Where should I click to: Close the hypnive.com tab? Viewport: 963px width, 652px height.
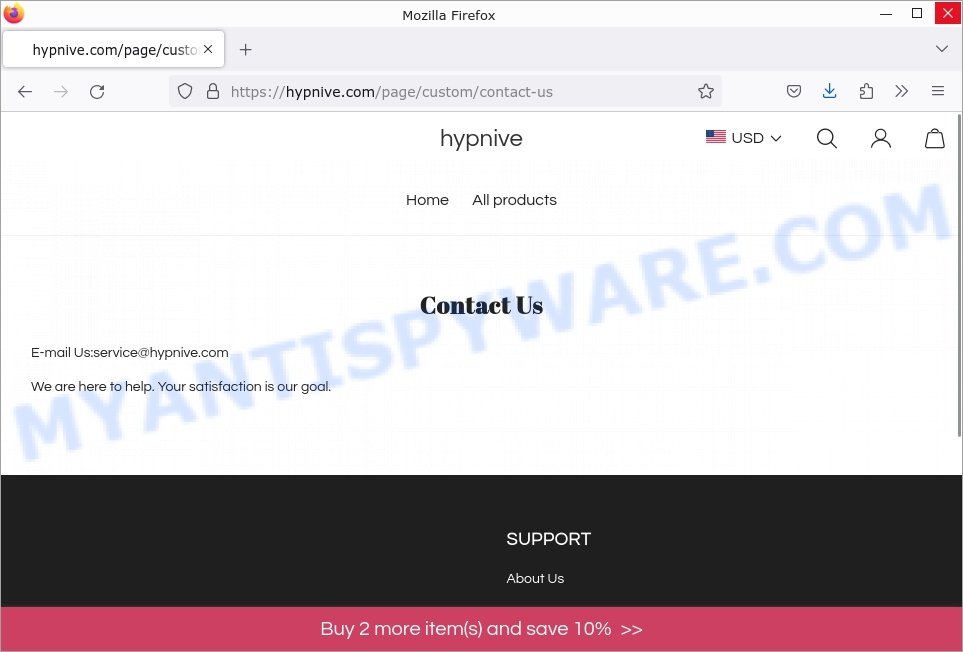pyautogui.click(x=208, y=49)
